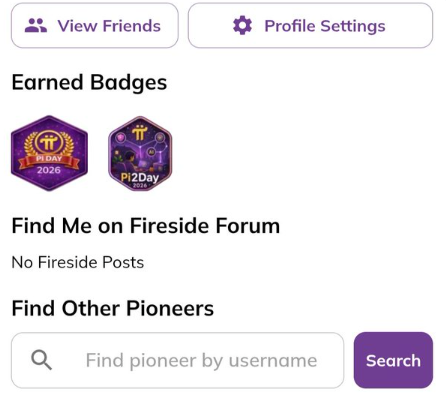Screen dimensions: 446x414
Task: Open the Pi Day 2026 badge
Action: click(49, 153)
